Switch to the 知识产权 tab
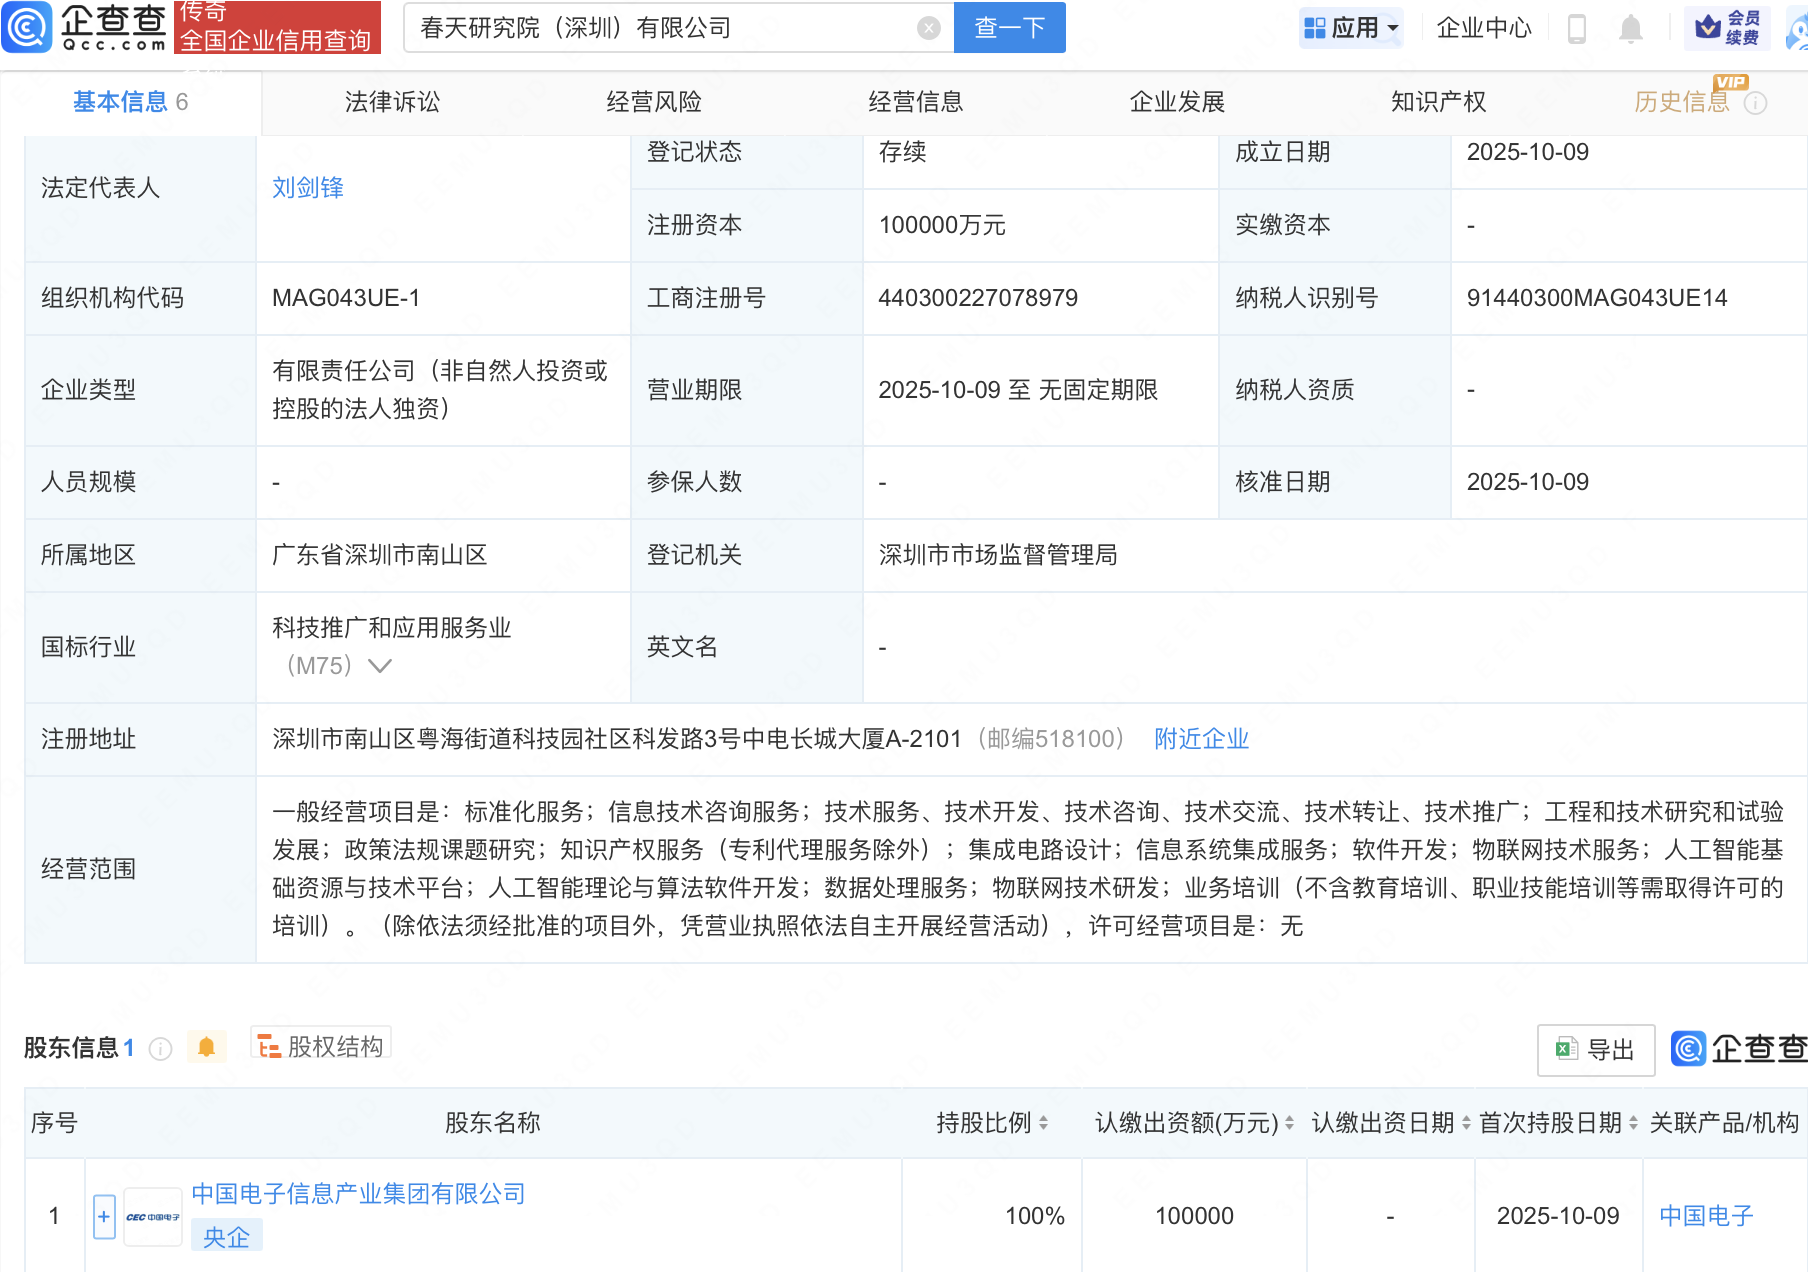This screenshot has height=1272, width=1808. click(x=1438, y=102)
